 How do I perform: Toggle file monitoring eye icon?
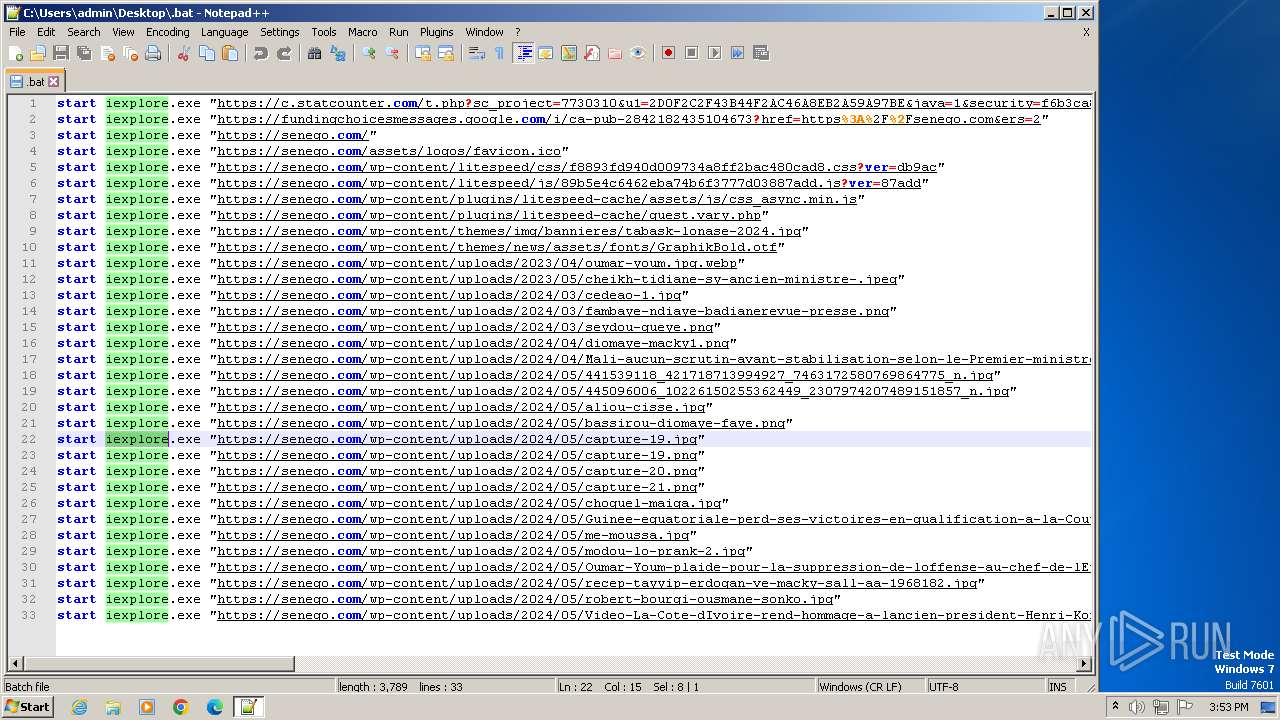click(638, 53)
